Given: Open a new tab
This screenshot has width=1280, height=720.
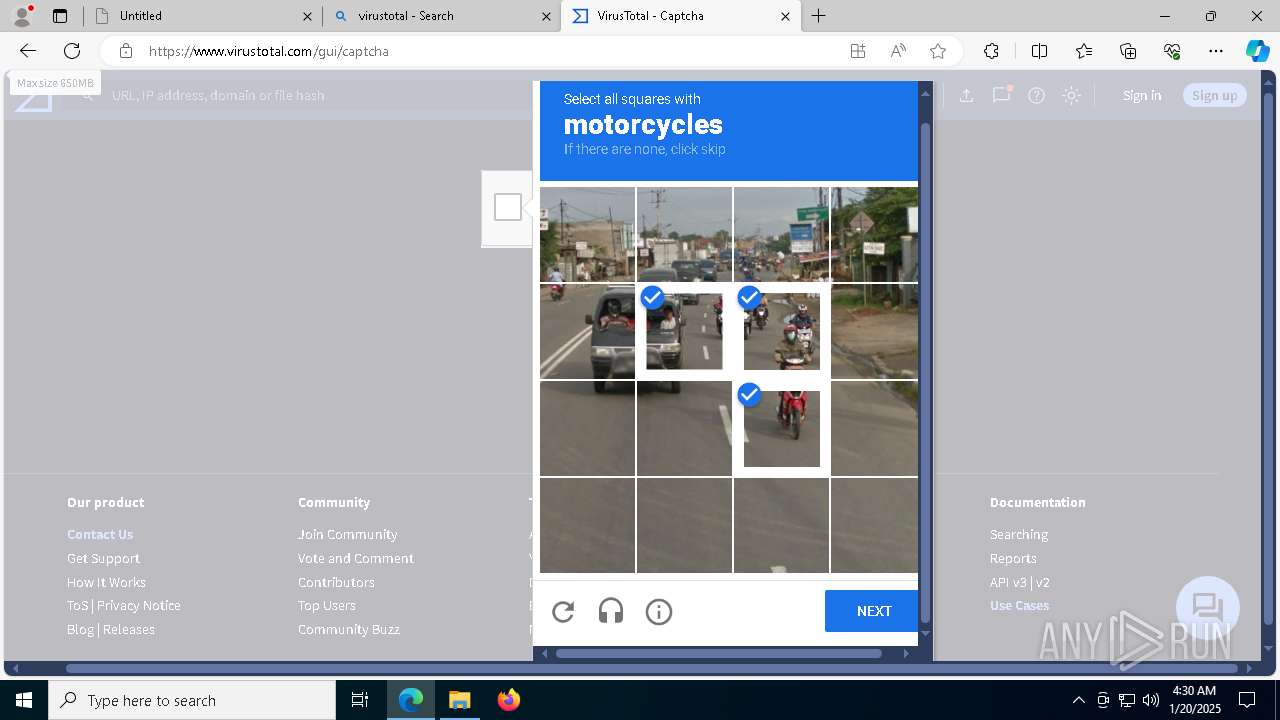Looking at the screenshot, I should (819, 16).
